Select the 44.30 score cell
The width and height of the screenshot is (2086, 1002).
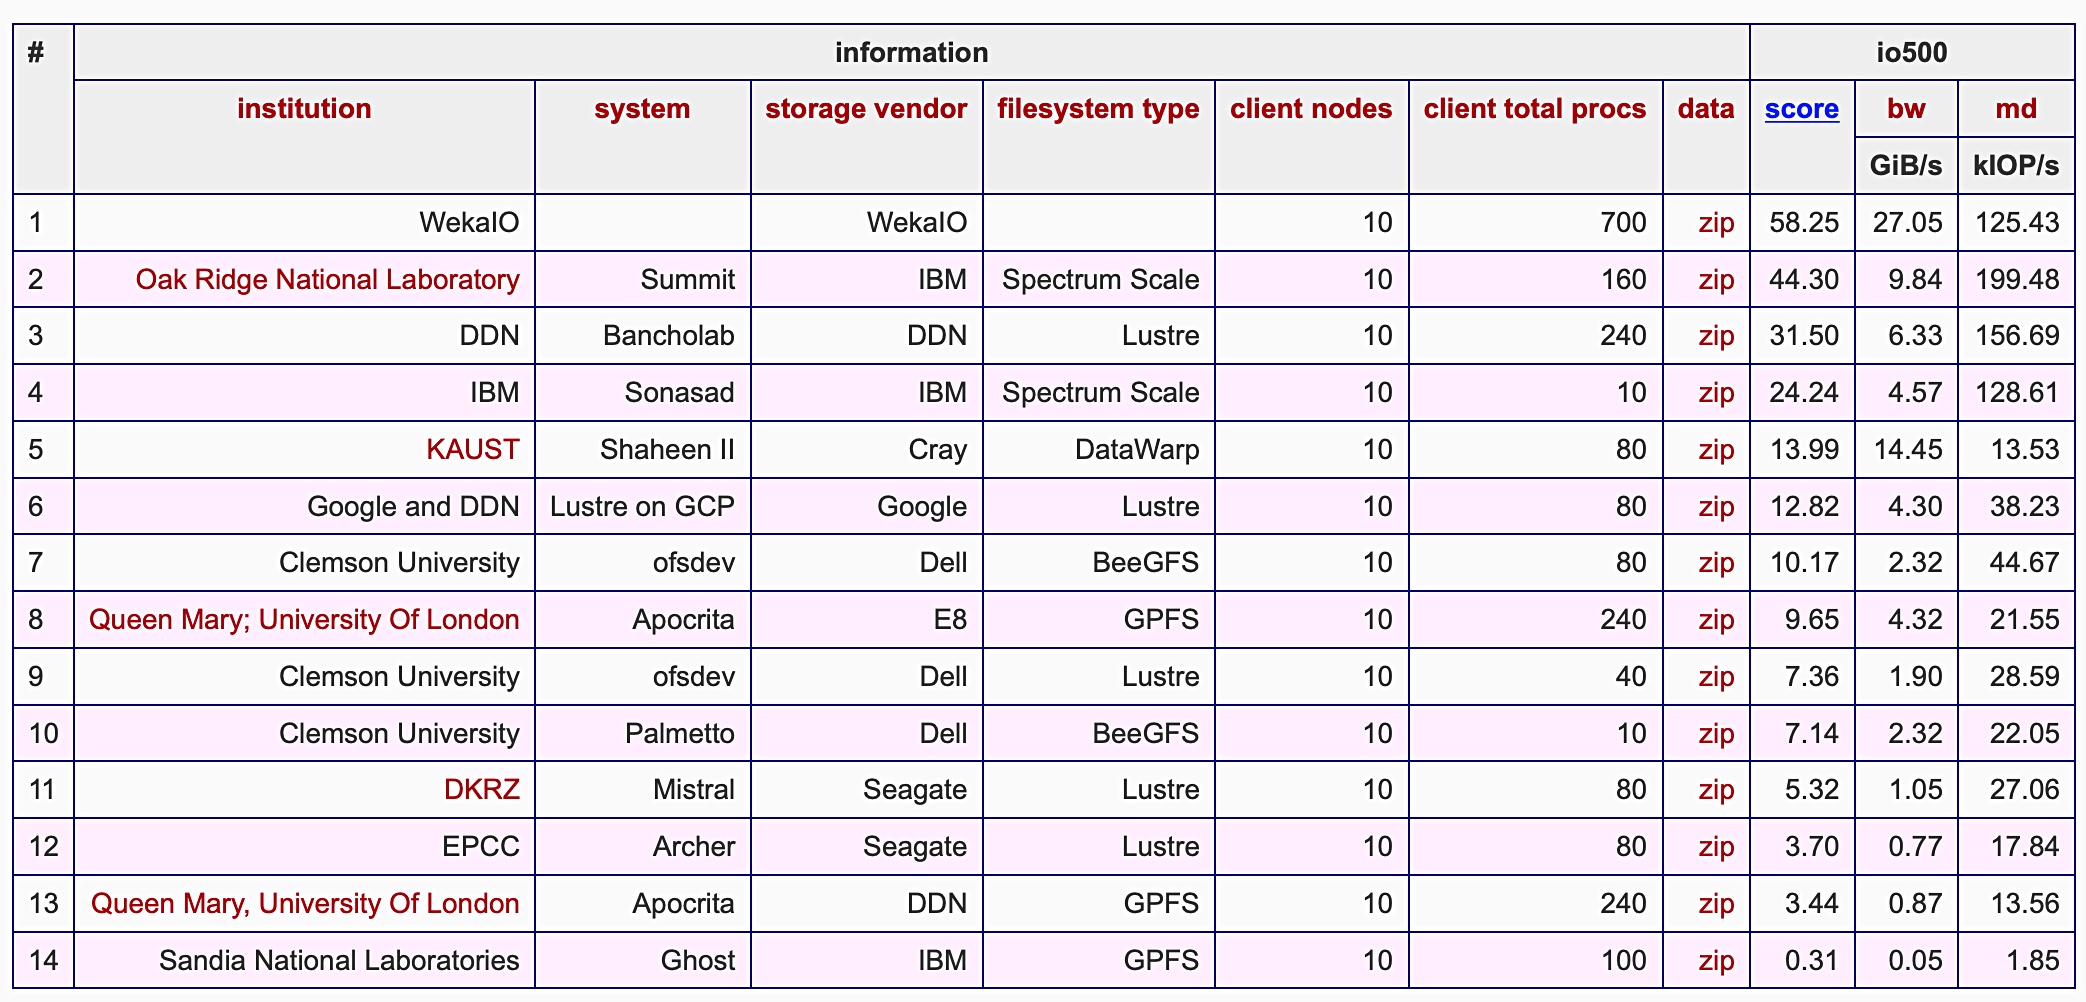(1802, 279)
